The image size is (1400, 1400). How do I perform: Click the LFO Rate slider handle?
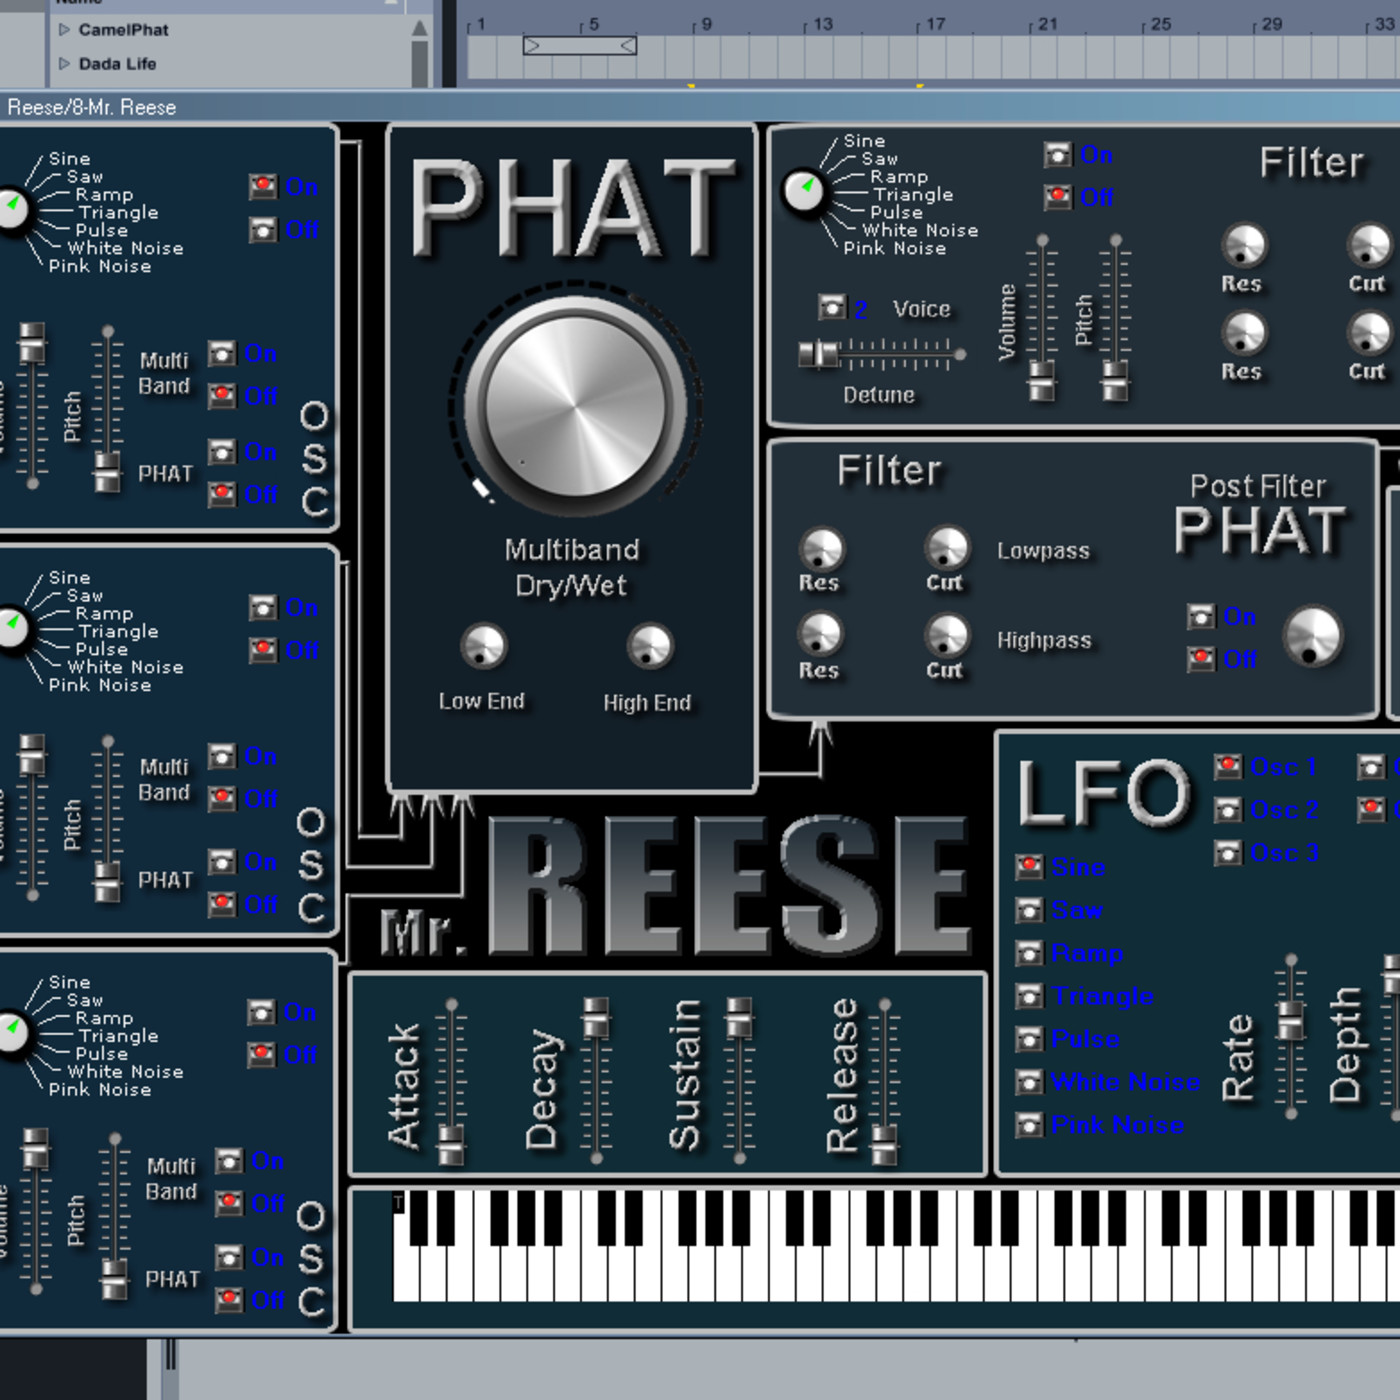[1290, 1020]
